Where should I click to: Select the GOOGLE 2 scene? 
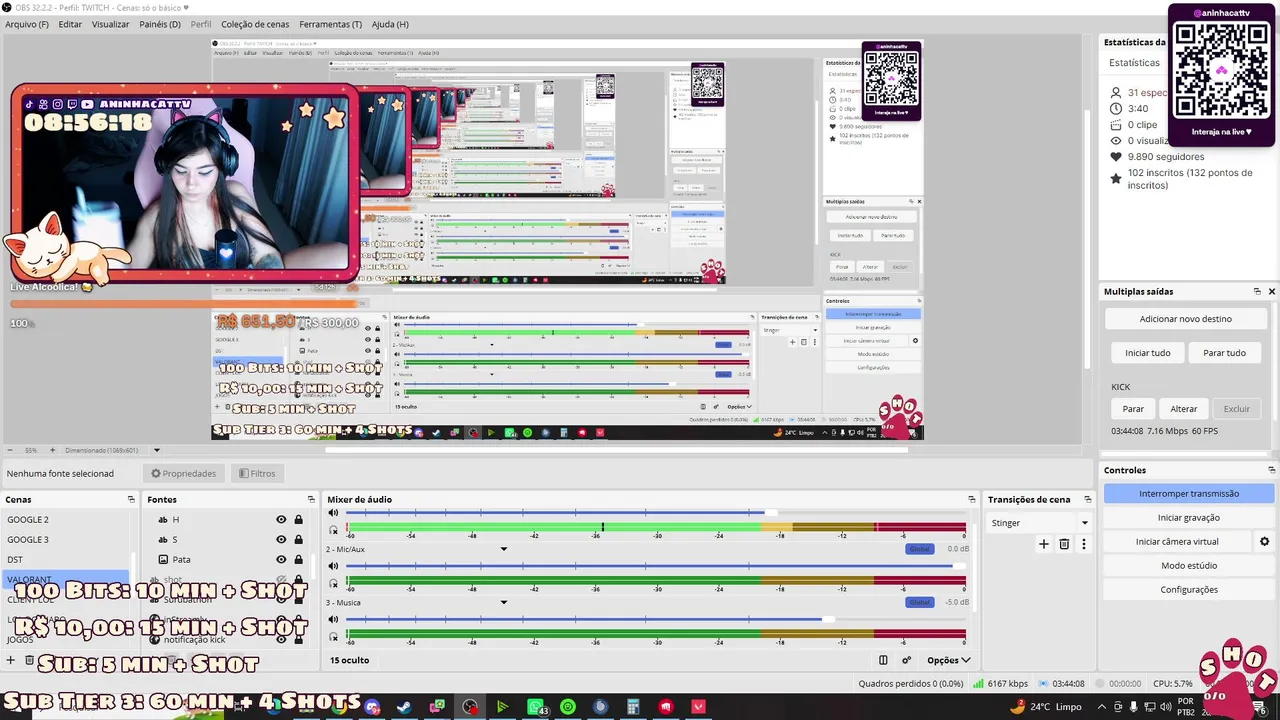[x=66, y=519]
